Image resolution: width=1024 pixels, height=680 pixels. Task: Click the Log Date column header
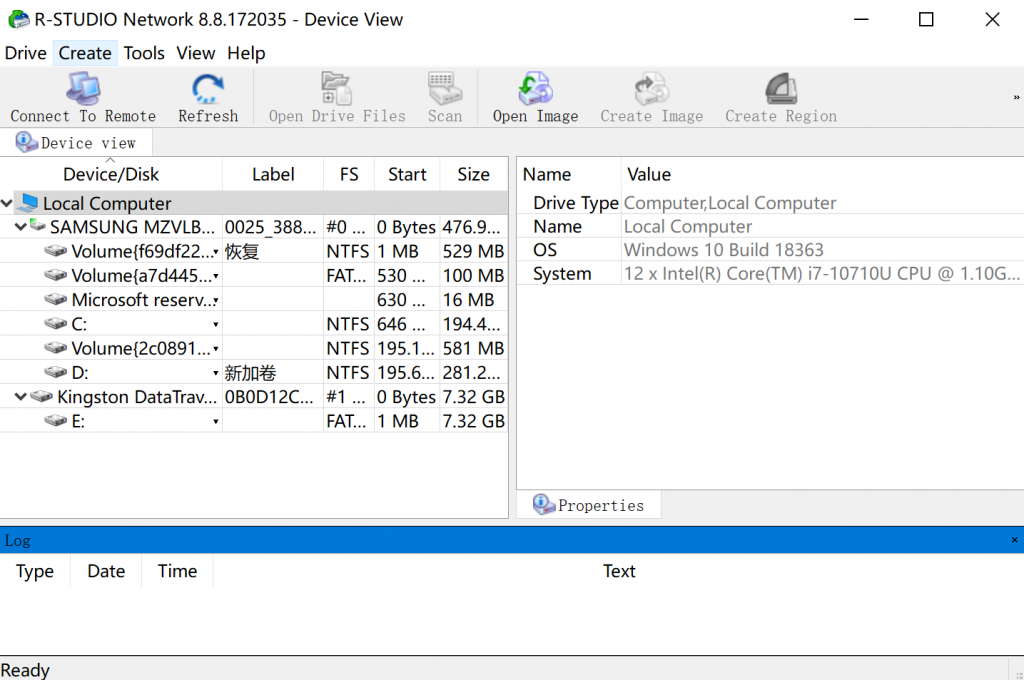106,571
